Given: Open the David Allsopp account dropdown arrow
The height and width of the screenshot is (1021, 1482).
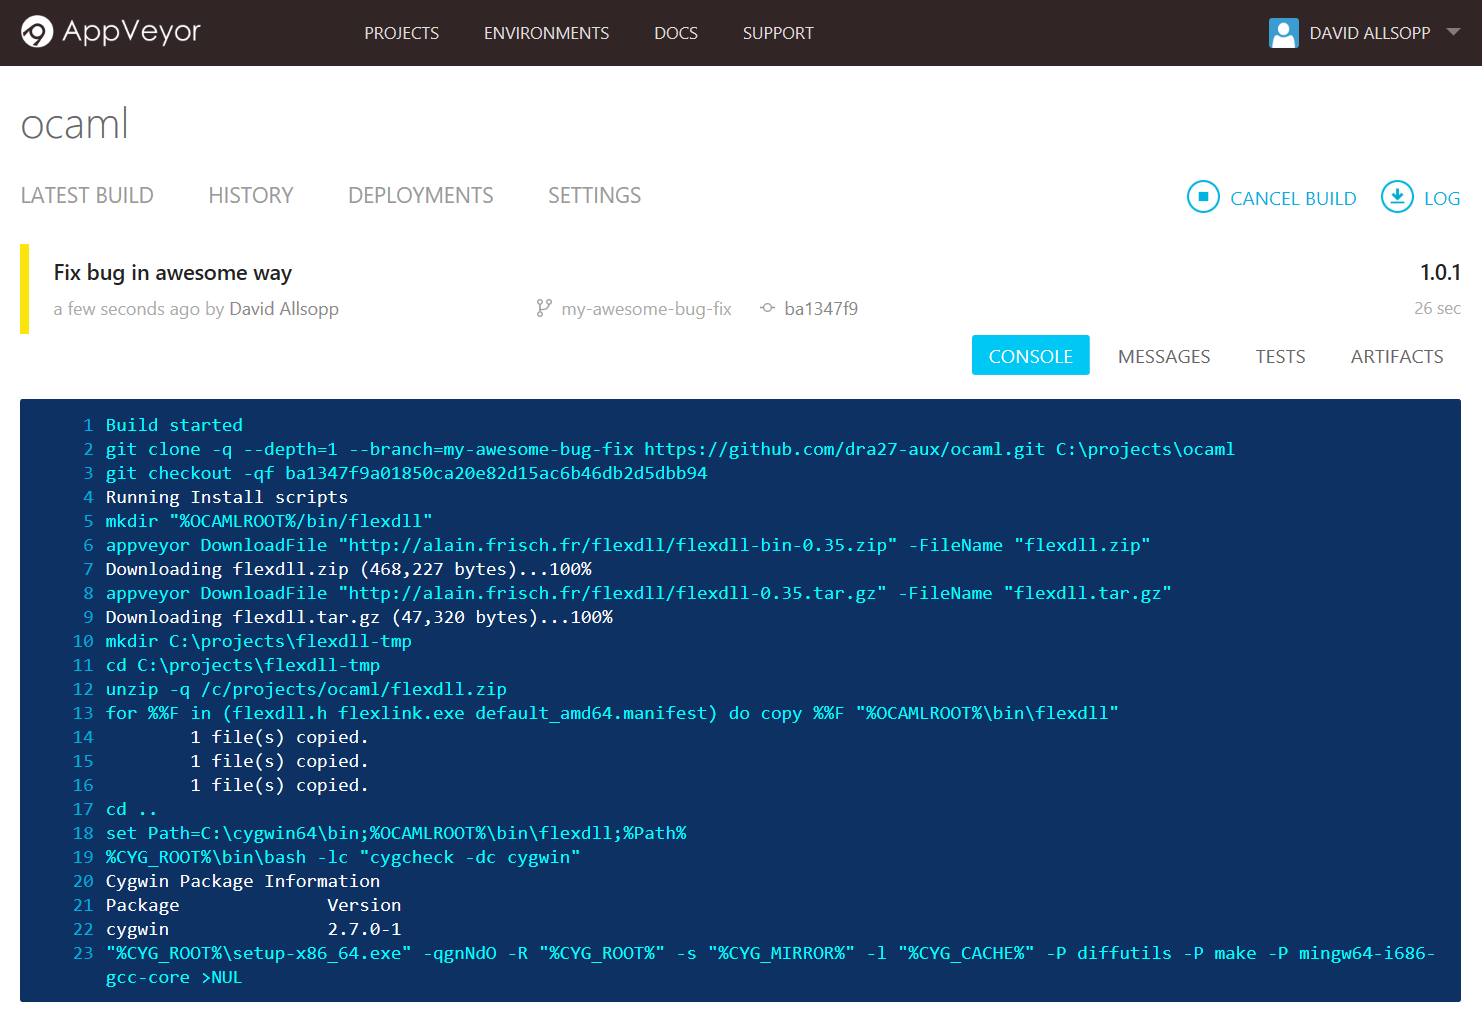Looking at the screenshot, I should tap(1453, 32).
